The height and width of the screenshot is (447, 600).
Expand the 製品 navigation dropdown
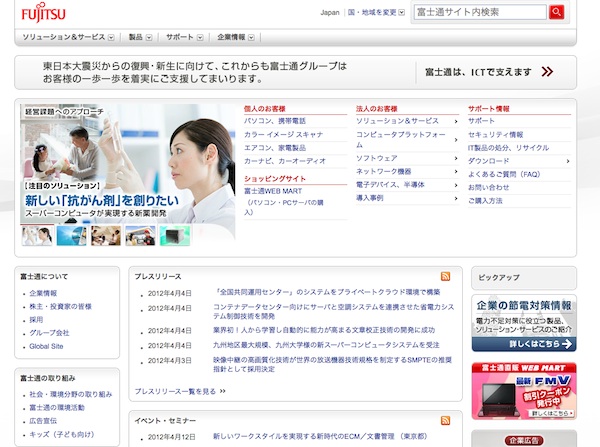(140, 37)
